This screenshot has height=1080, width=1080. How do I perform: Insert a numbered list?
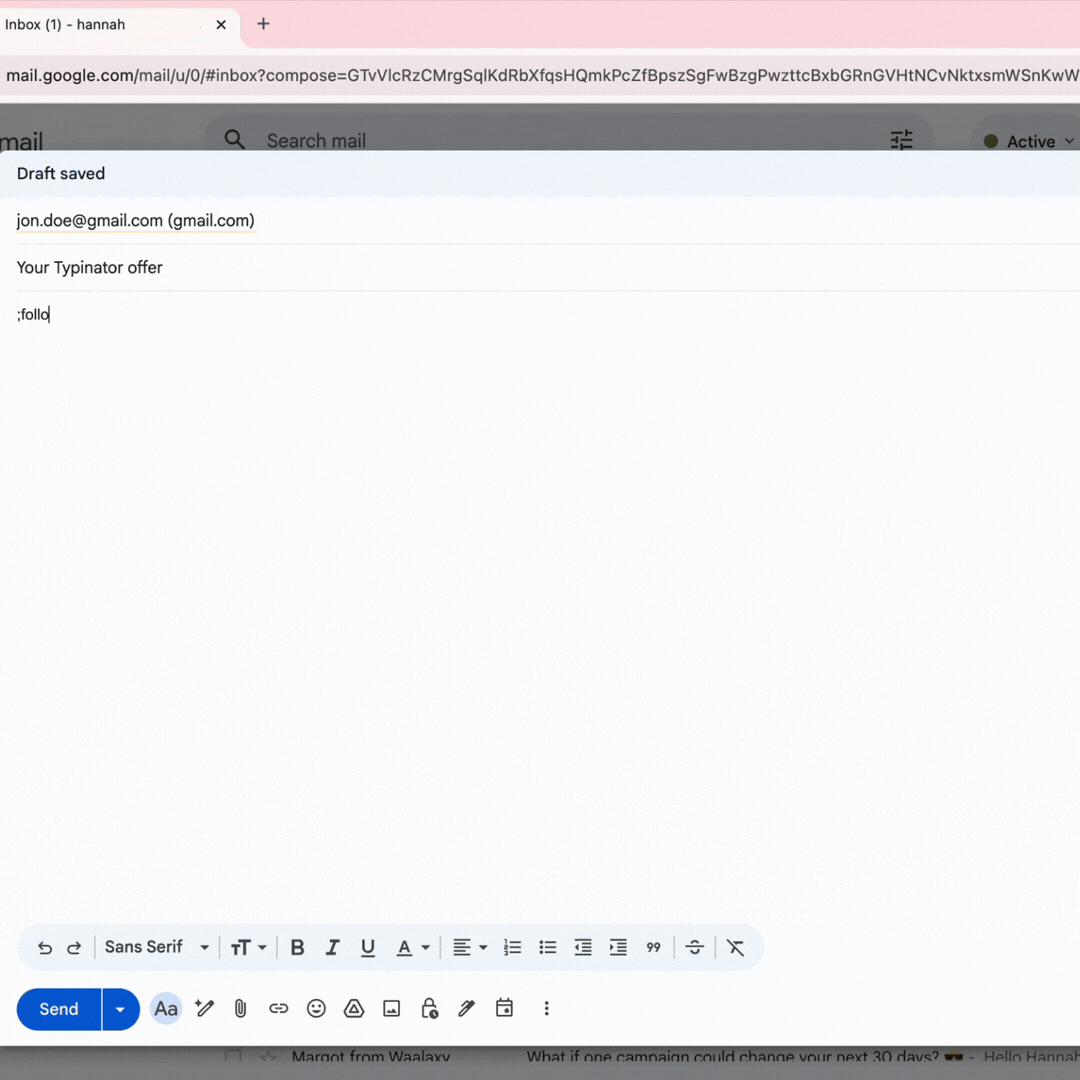(512, 948)
